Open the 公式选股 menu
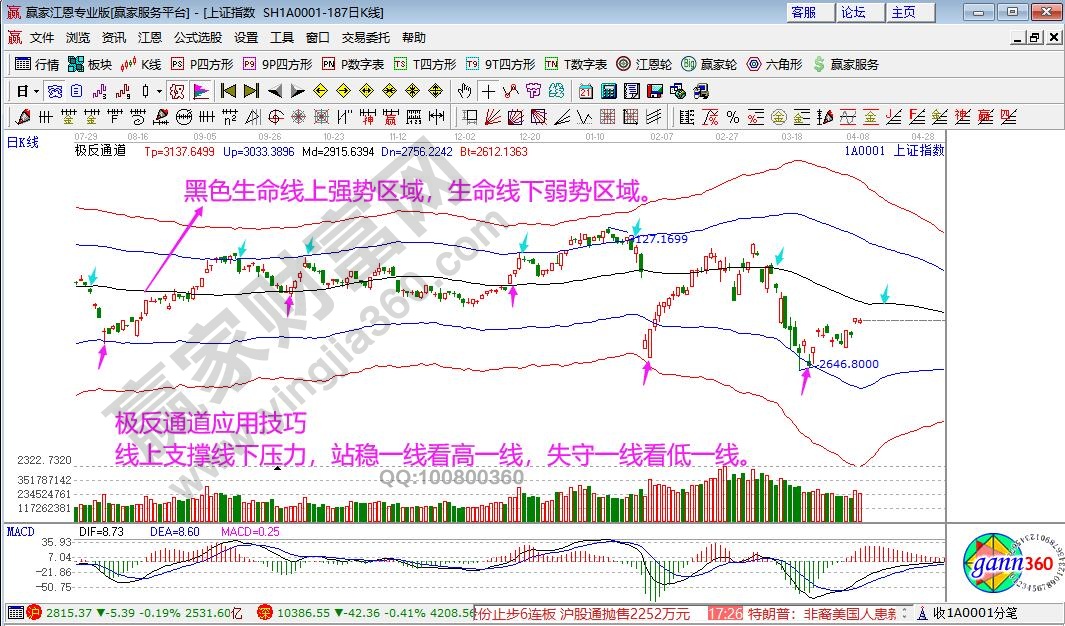The height and width of the screenshot is (626, 1065). coord(198,38)
